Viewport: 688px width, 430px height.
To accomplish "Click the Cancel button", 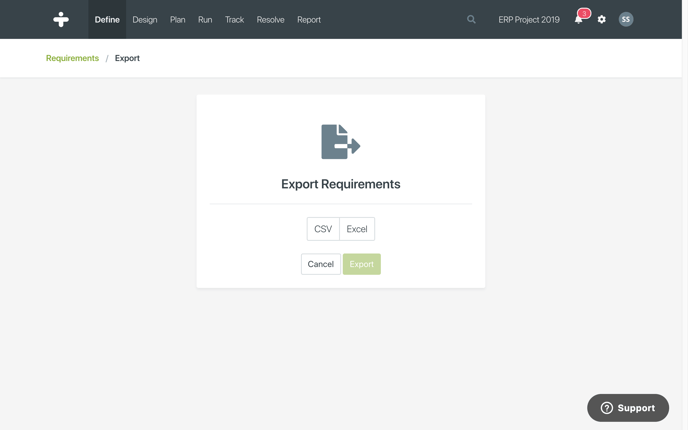I will tap(321, 264).
